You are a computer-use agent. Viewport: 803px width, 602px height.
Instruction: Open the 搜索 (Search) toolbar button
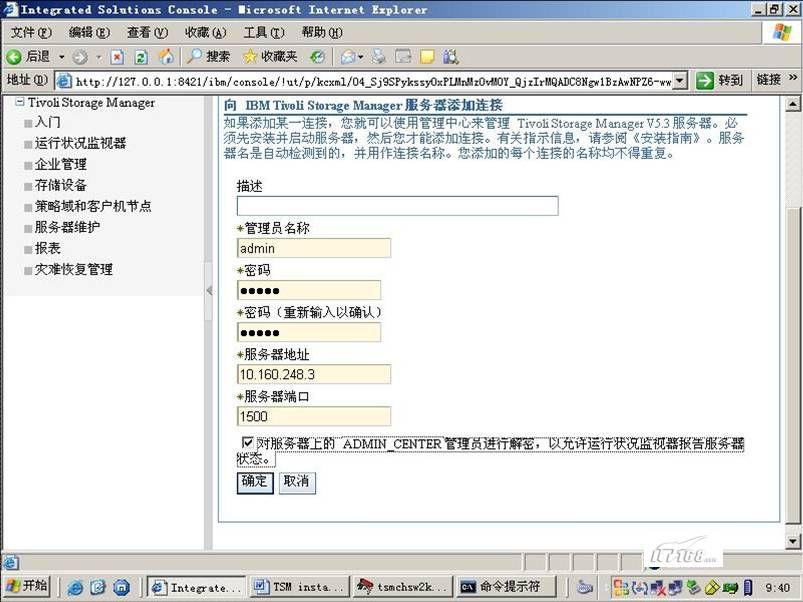coord(208,57)
